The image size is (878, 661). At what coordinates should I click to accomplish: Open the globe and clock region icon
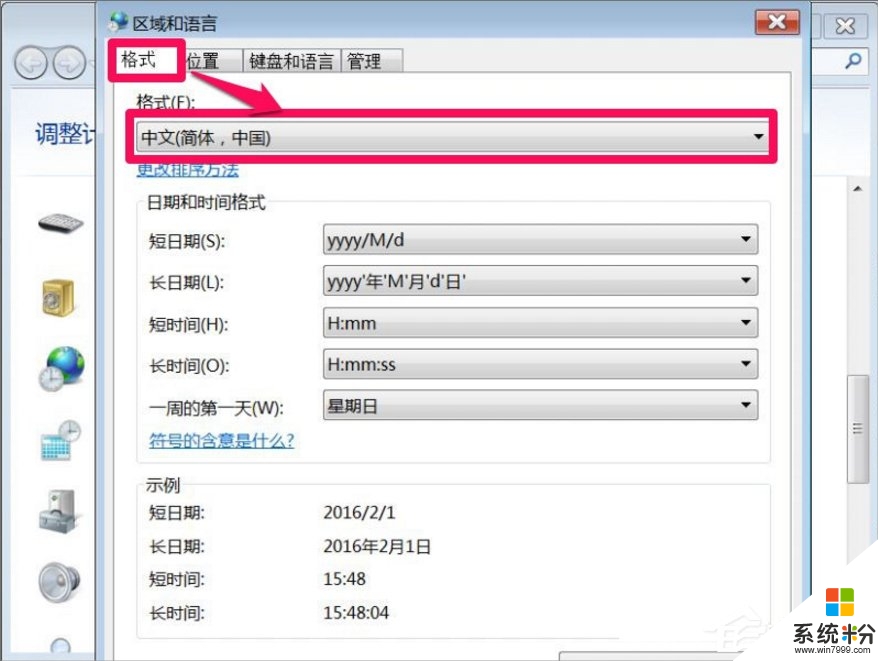click(62, 368)
